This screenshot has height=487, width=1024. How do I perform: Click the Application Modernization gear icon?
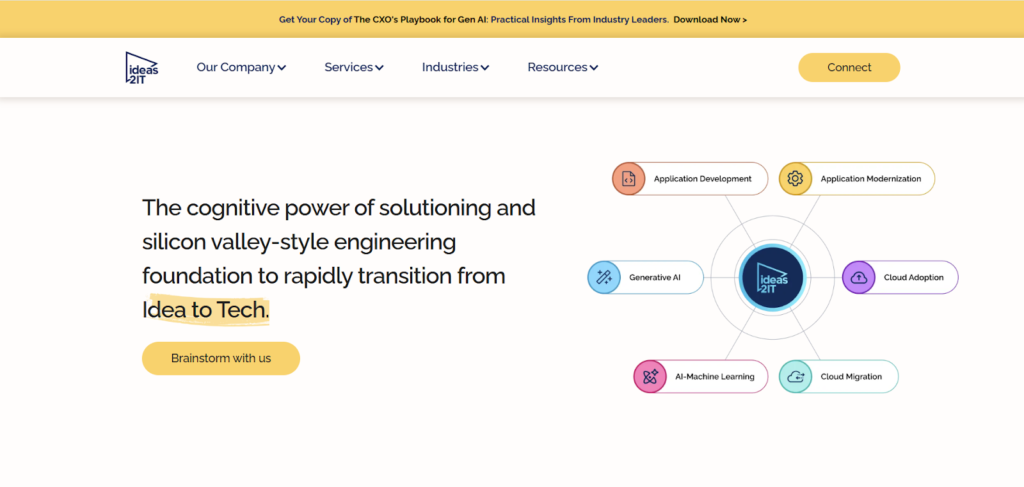point(795,179)
